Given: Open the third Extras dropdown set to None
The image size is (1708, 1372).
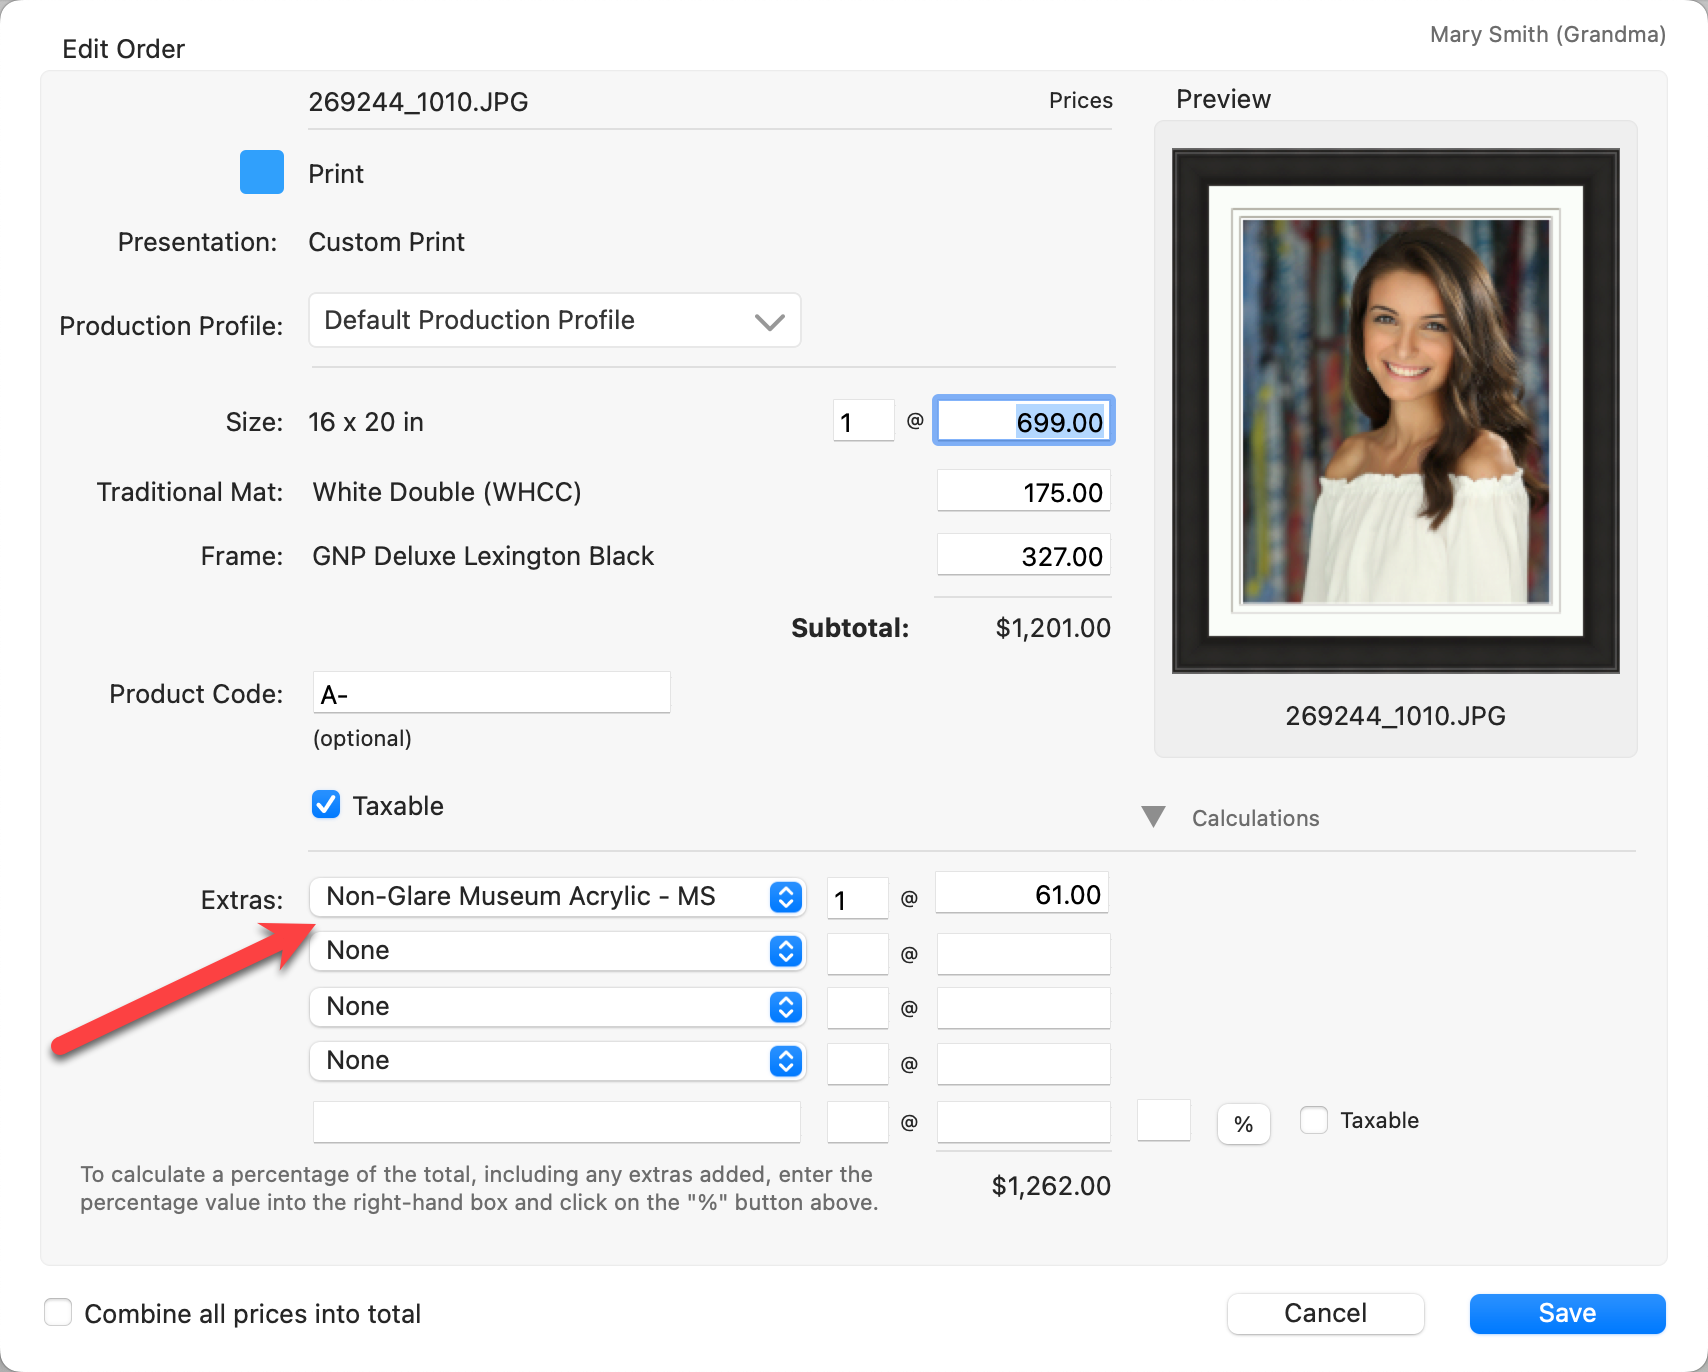Looking at the screenshot, I should point(557,1007).
